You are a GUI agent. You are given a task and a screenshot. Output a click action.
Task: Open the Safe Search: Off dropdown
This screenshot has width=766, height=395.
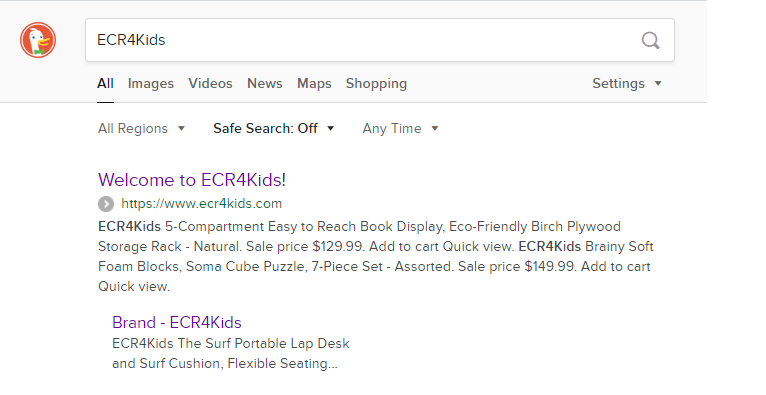point(274,128)
